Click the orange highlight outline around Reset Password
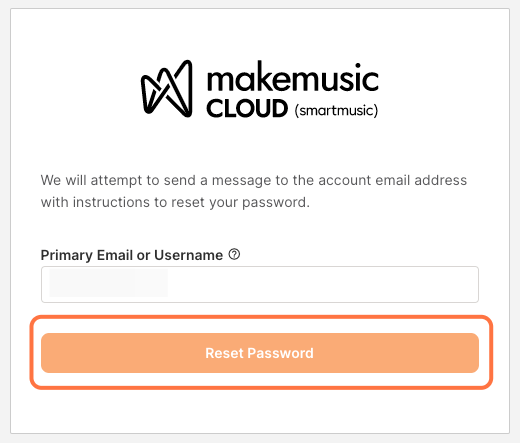Screen dimensions: 520x443 (x=261, y=317)
